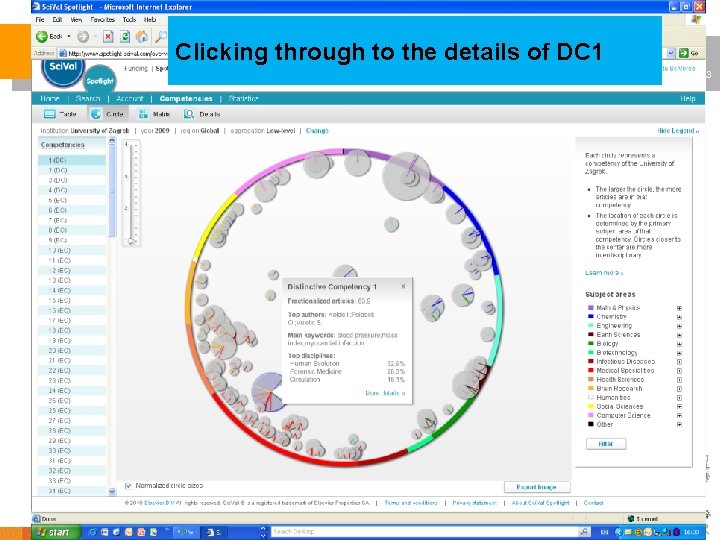Click the About SciVal Spotlight link
The height and width of the screenshot is (540, 720).
click(540, 503)
